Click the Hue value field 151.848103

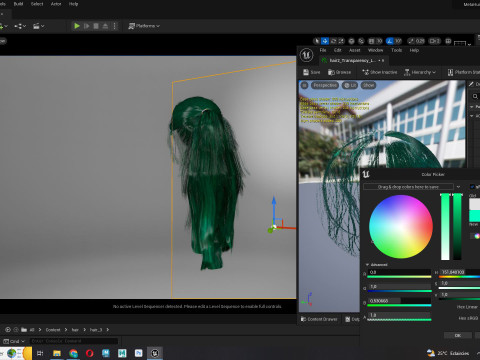pyautogui.click(x=459, y=272)
